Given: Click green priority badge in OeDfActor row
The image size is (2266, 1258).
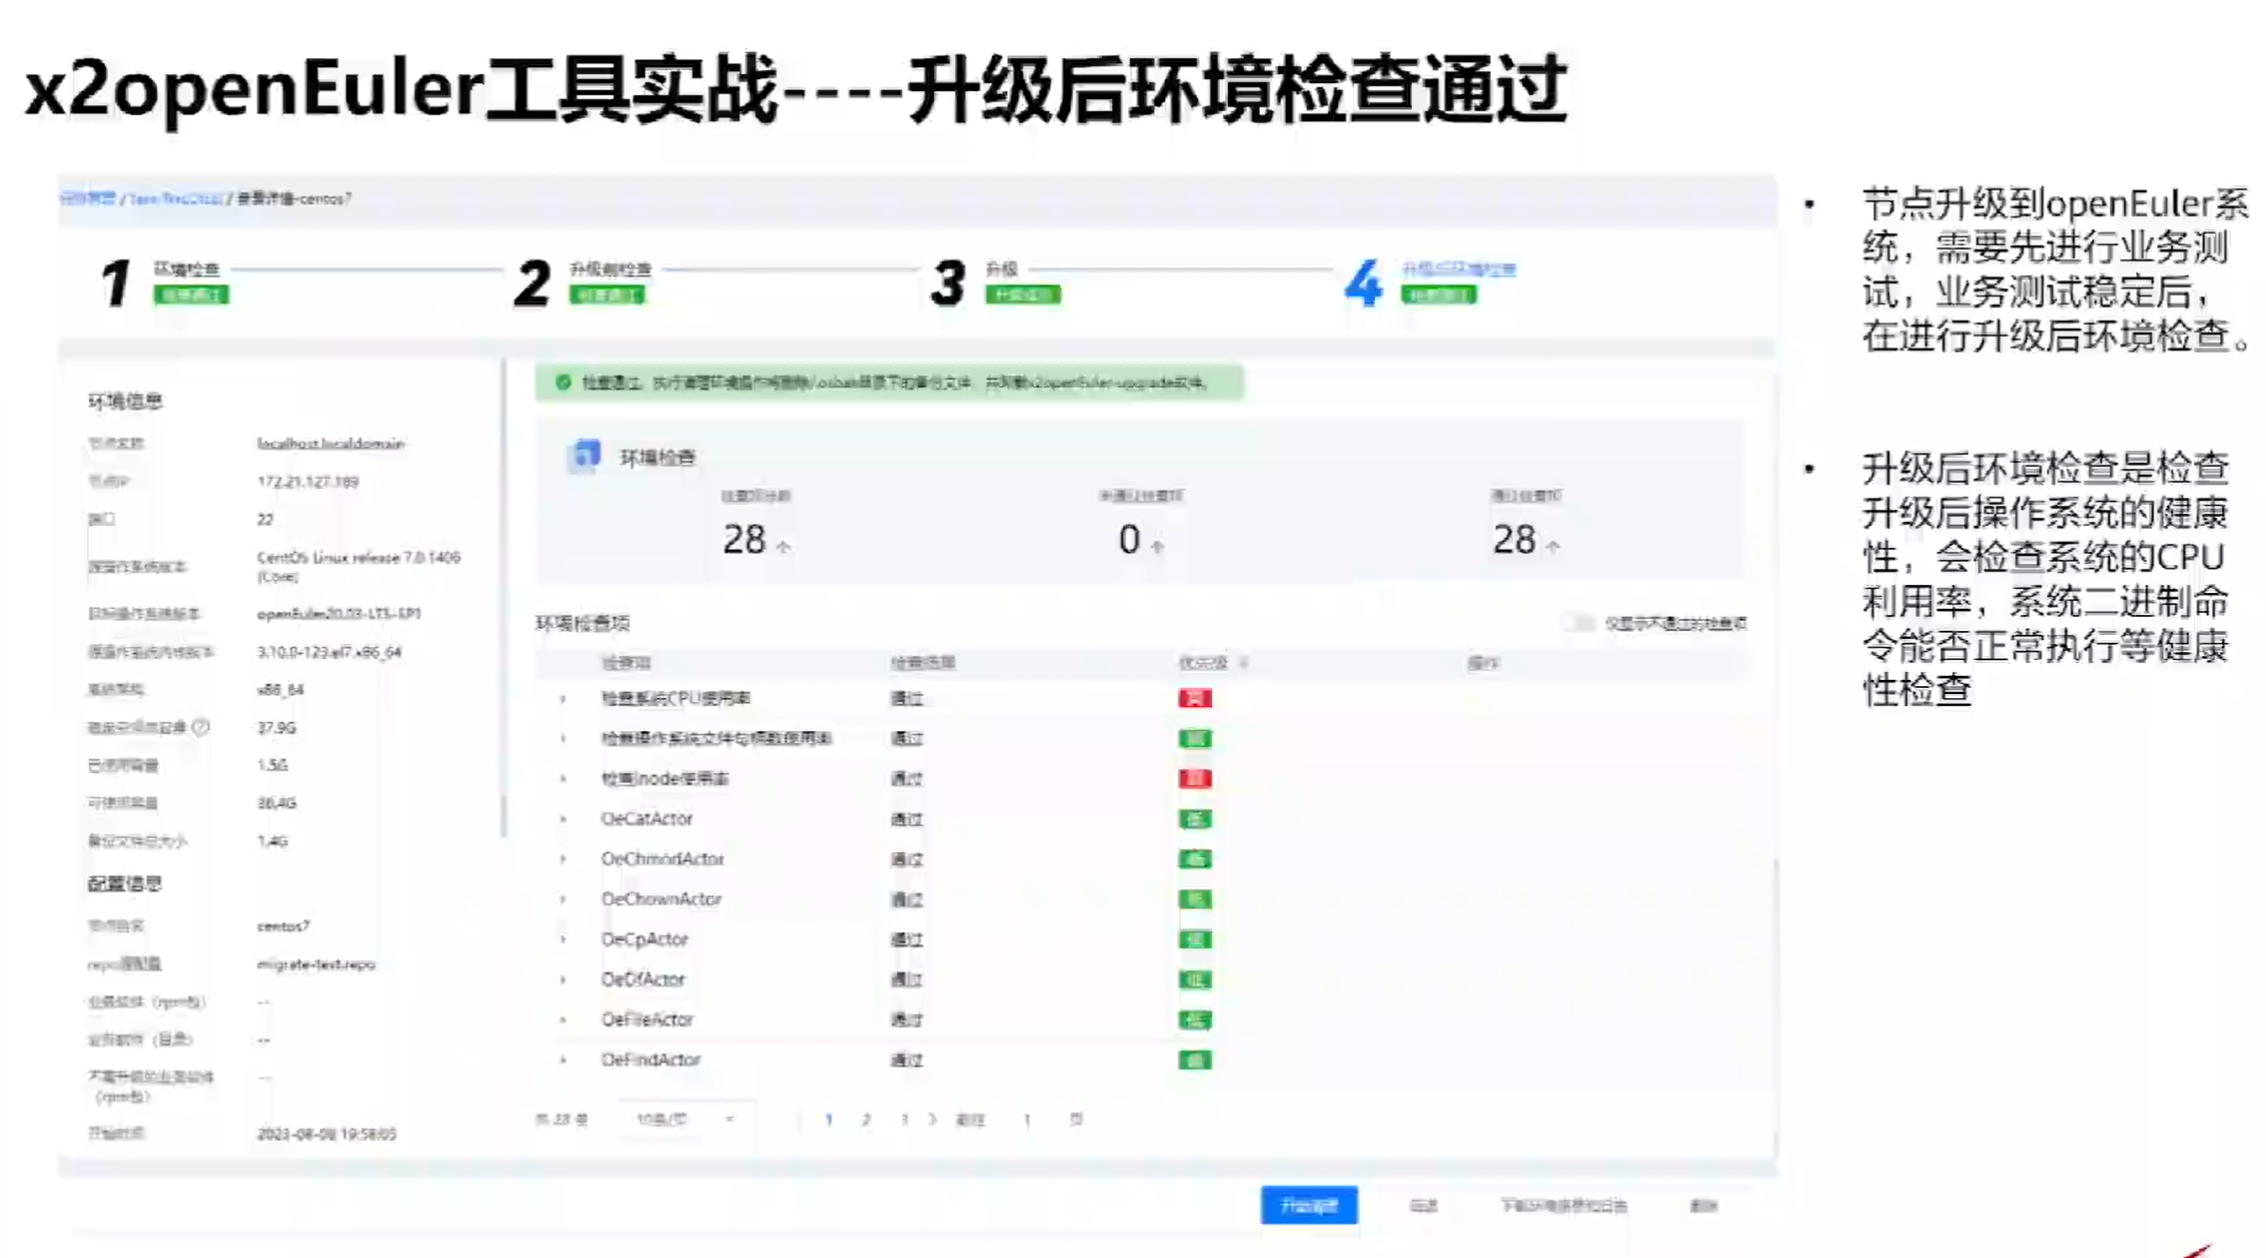Looking at the screenshot, I should coord(1195,979).
